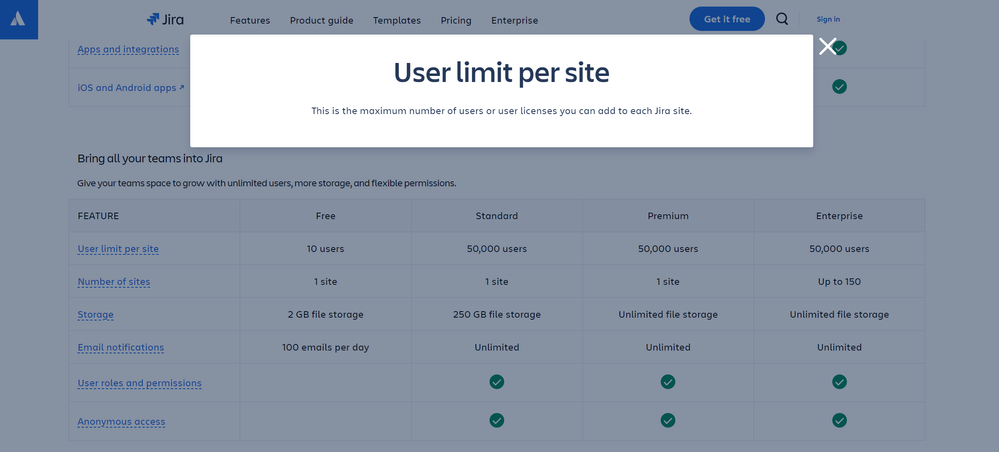This screenshot has height=452, width=999.
Task: Click the FEATURE column header
Action: tap(154, 215)
